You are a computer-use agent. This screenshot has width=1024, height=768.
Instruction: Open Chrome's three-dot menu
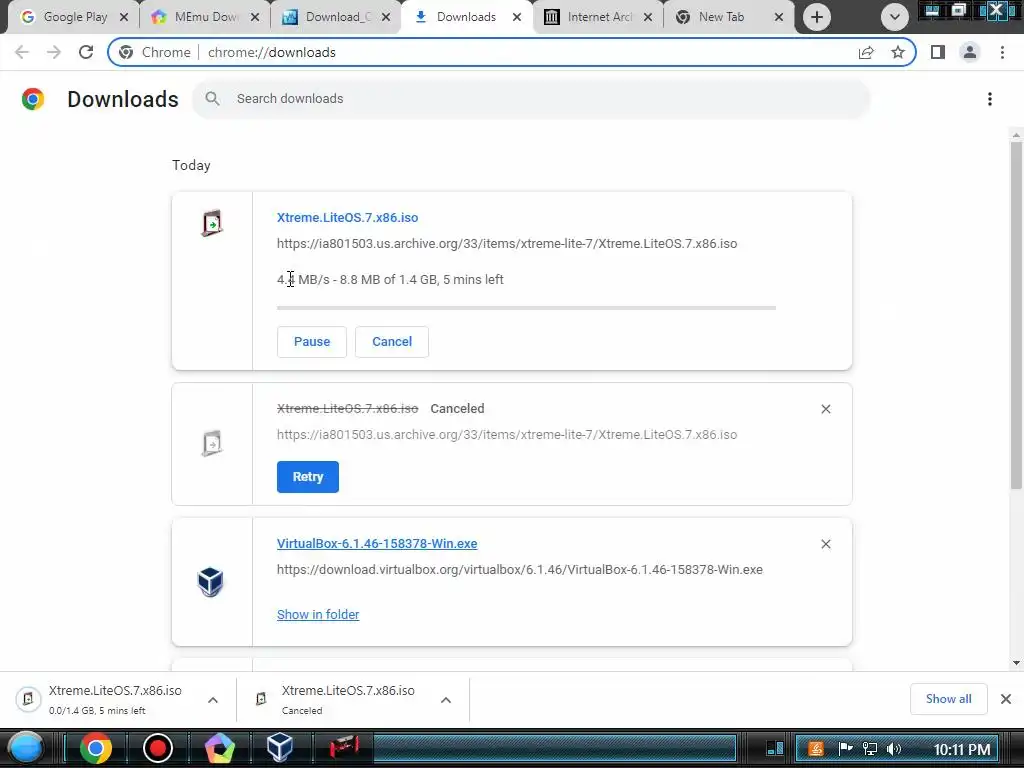[1002, 52]
